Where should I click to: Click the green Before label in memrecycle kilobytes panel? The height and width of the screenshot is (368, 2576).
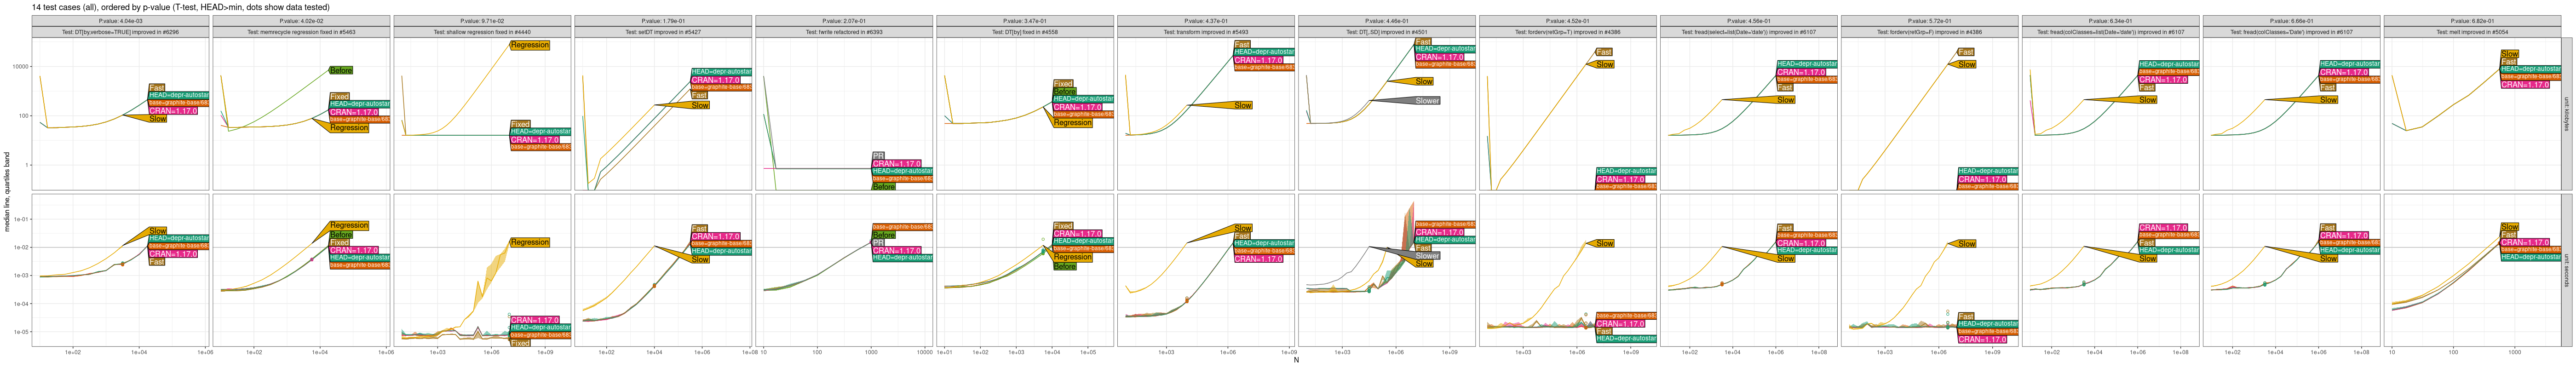tap(341, 71)
